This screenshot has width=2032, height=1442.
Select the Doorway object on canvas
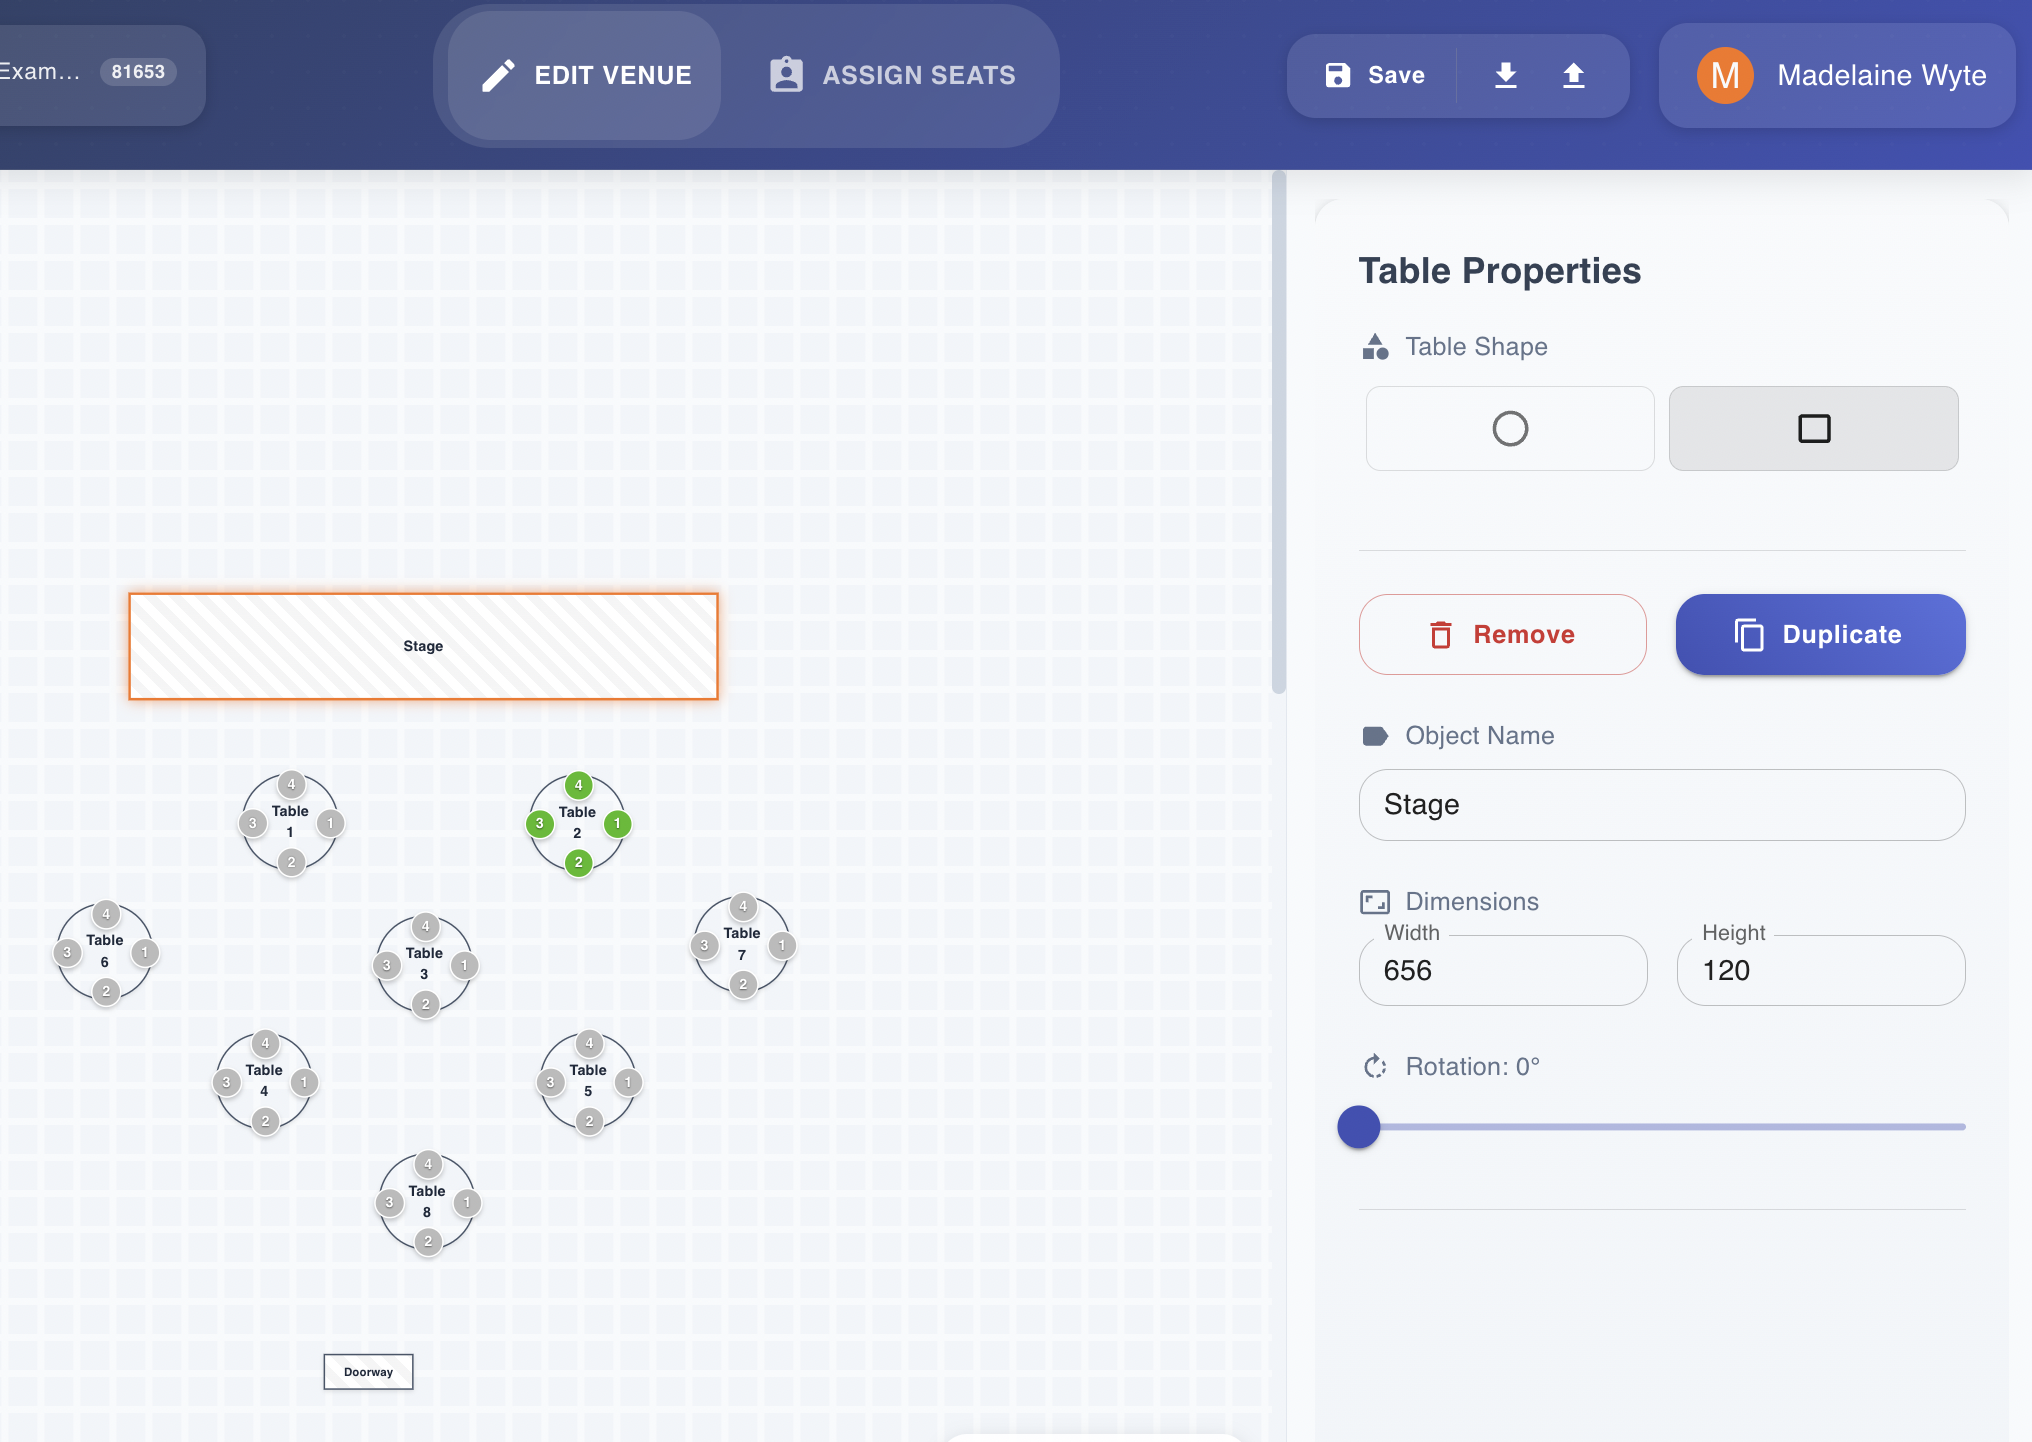click(x=368, y=1372)
